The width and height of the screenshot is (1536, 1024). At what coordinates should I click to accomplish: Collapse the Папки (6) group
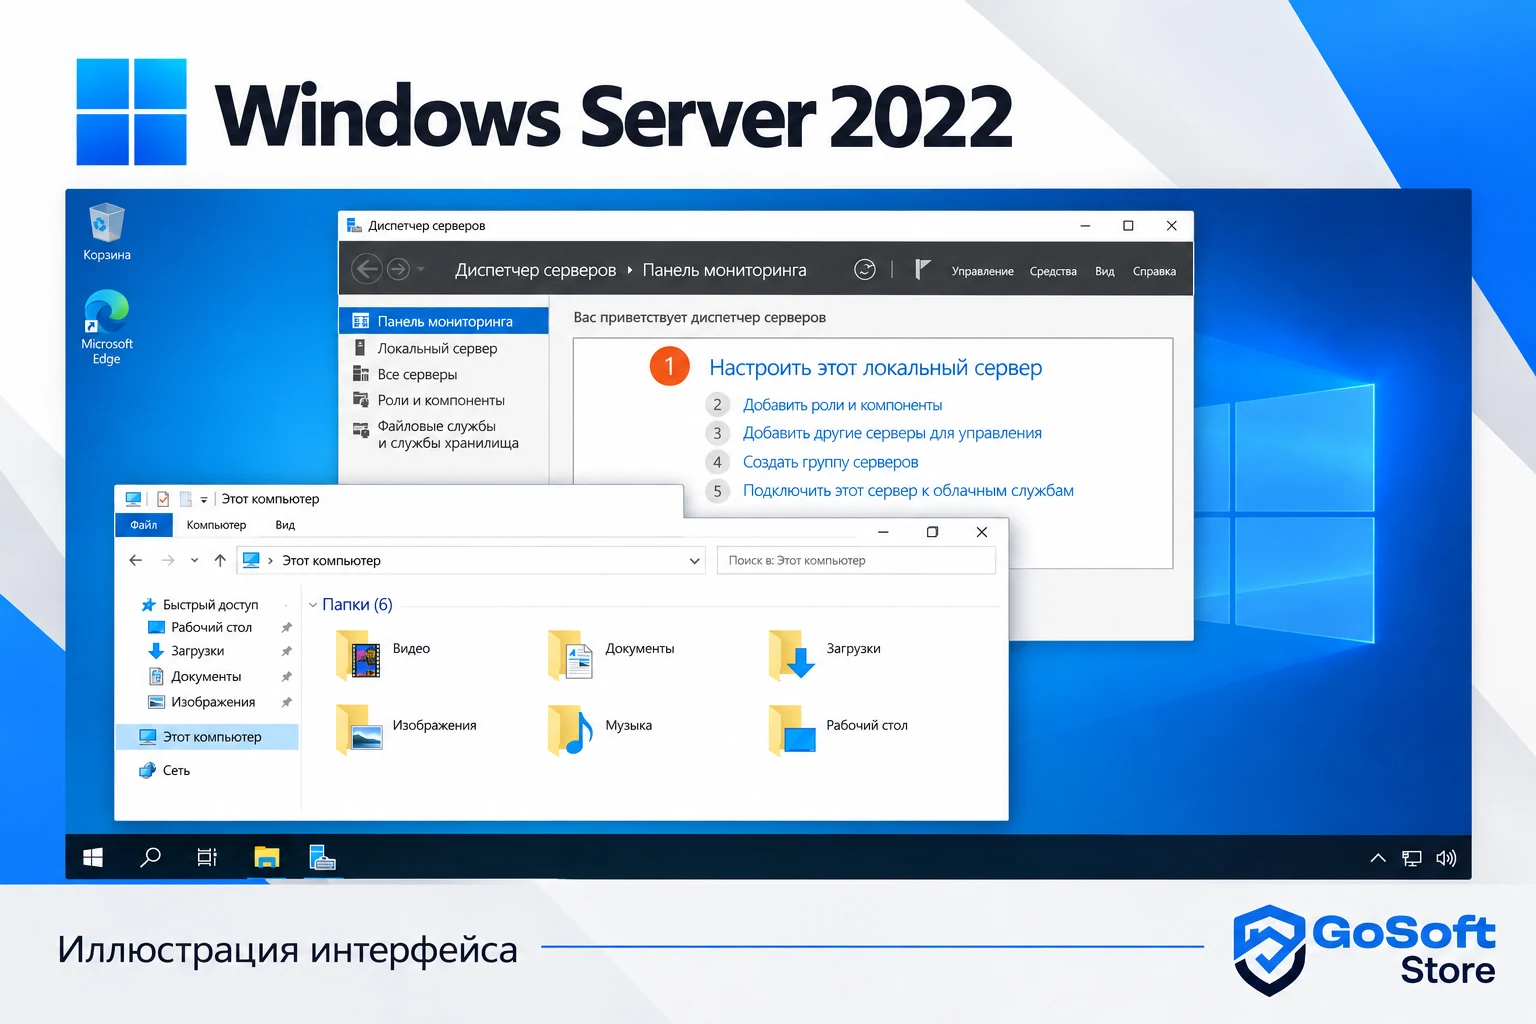click(x=313, y=605)
